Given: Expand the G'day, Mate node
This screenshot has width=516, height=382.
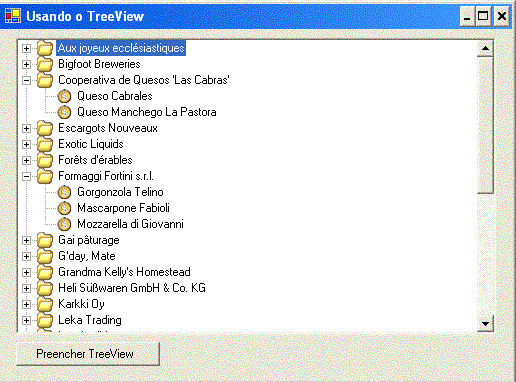Looking at the screenshot, I should click(26, 256).
